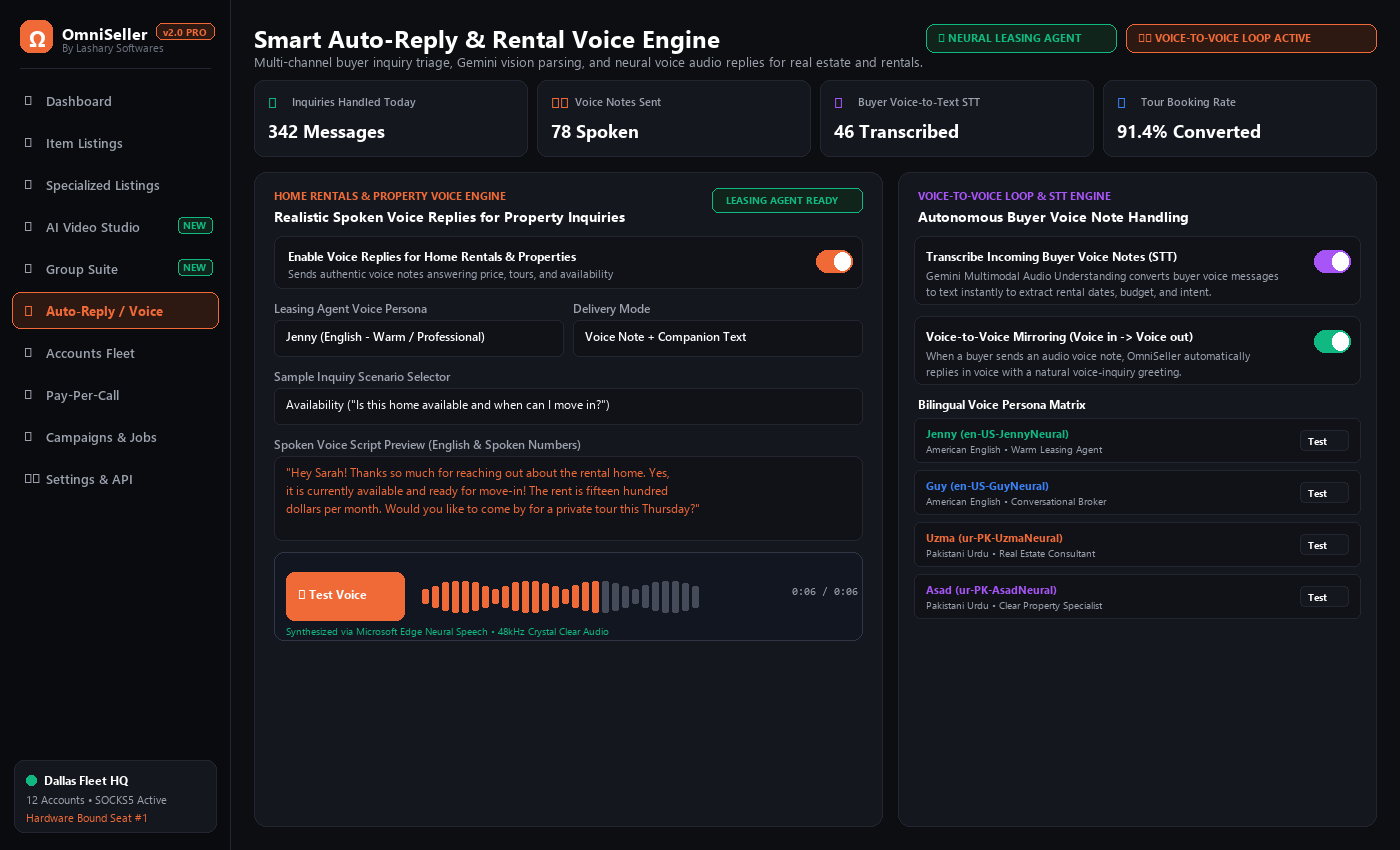The width and height of the screenshot is (1400, 850).
Task: Go to Pay-Per-Call
Action: pyautogui.click(x=115, y=395)
